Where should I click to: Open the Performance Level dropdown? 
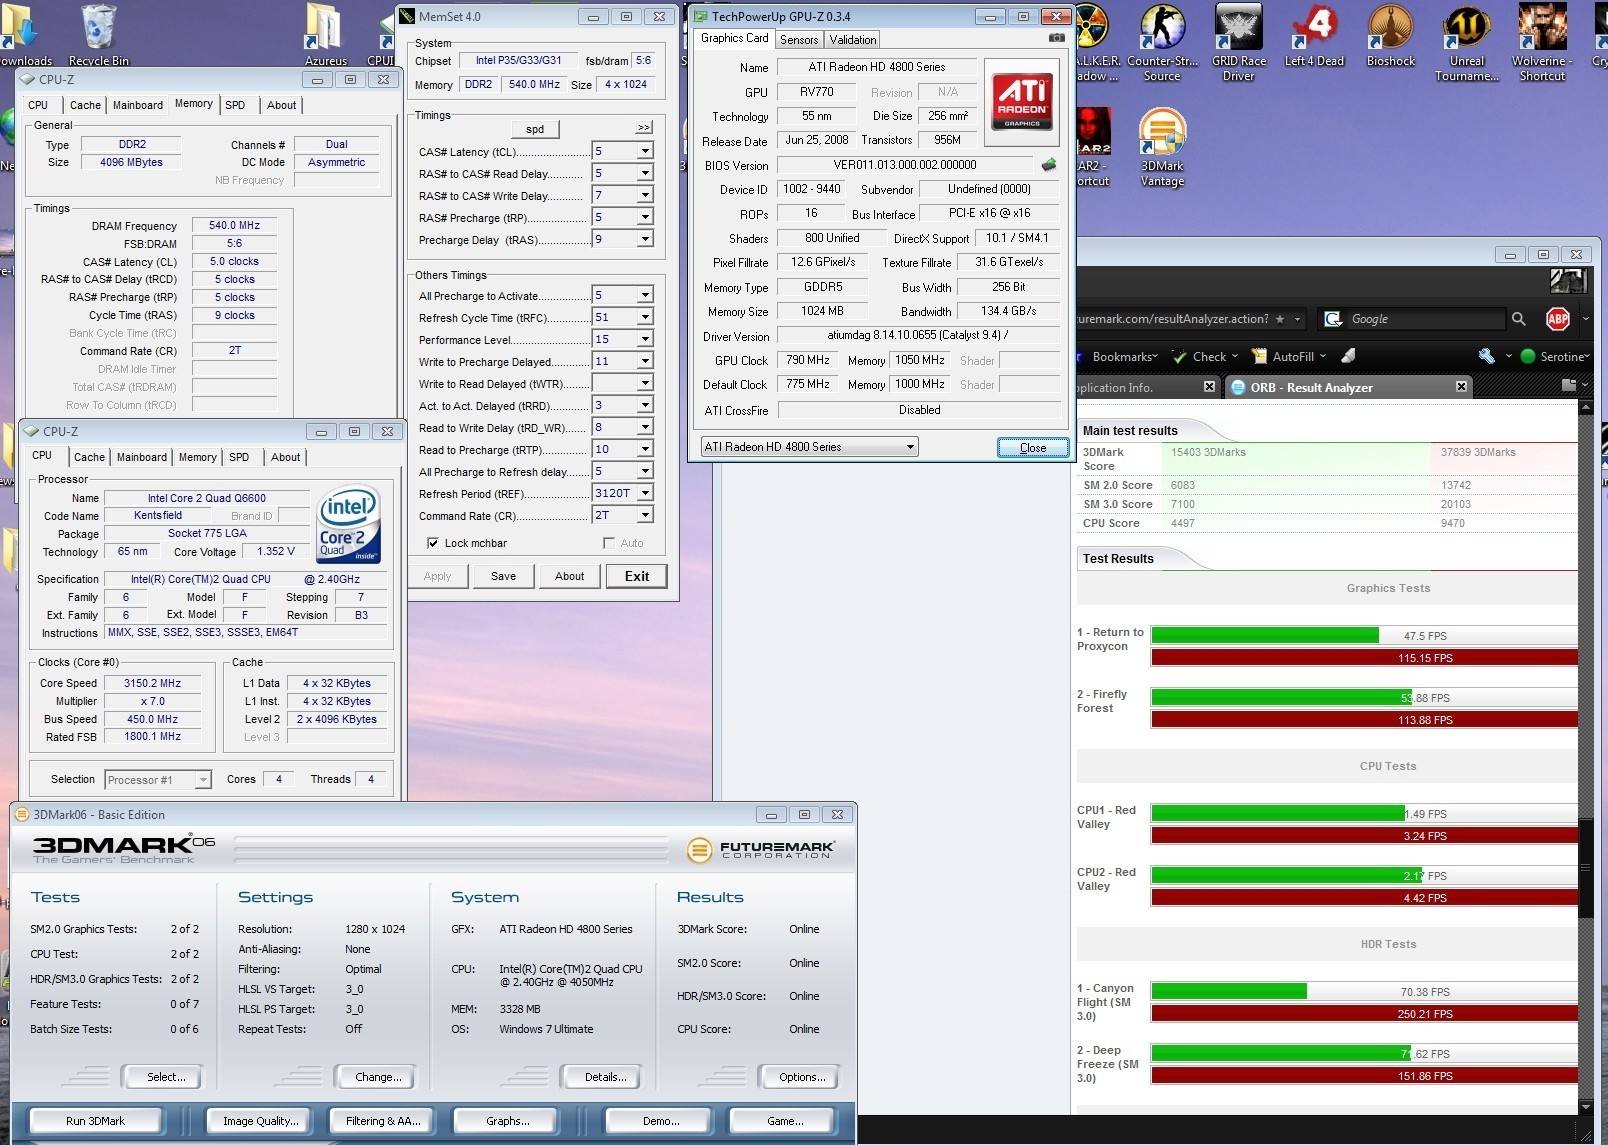645,340
